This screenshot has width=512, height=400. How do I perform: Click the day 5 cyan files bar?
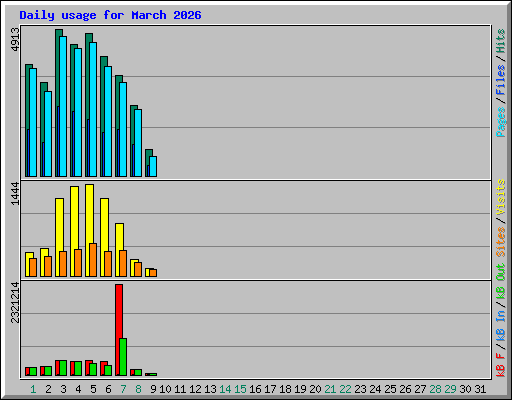(x=93, y=109)
